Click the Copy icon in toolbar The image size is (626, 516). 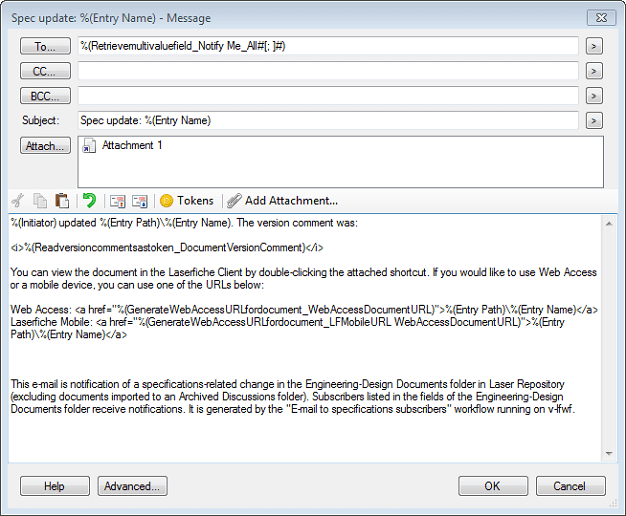[40, 200]
